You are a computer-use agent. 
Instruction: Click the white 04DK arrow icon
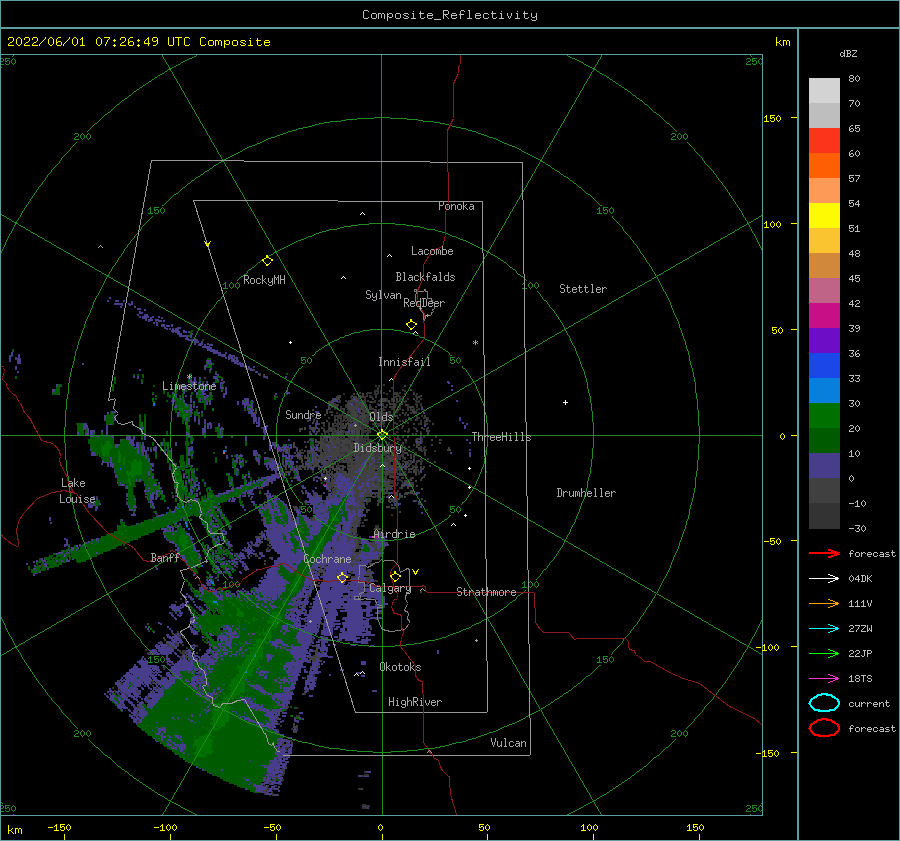point(824,579)
